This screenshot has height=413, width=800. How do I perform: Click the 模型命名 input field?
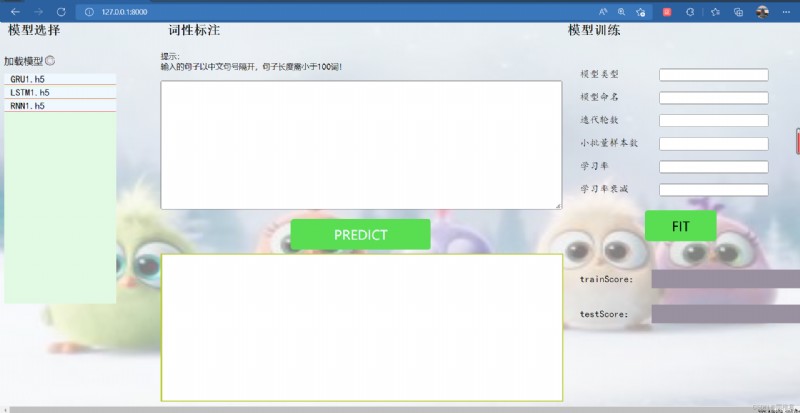(714, 98)
